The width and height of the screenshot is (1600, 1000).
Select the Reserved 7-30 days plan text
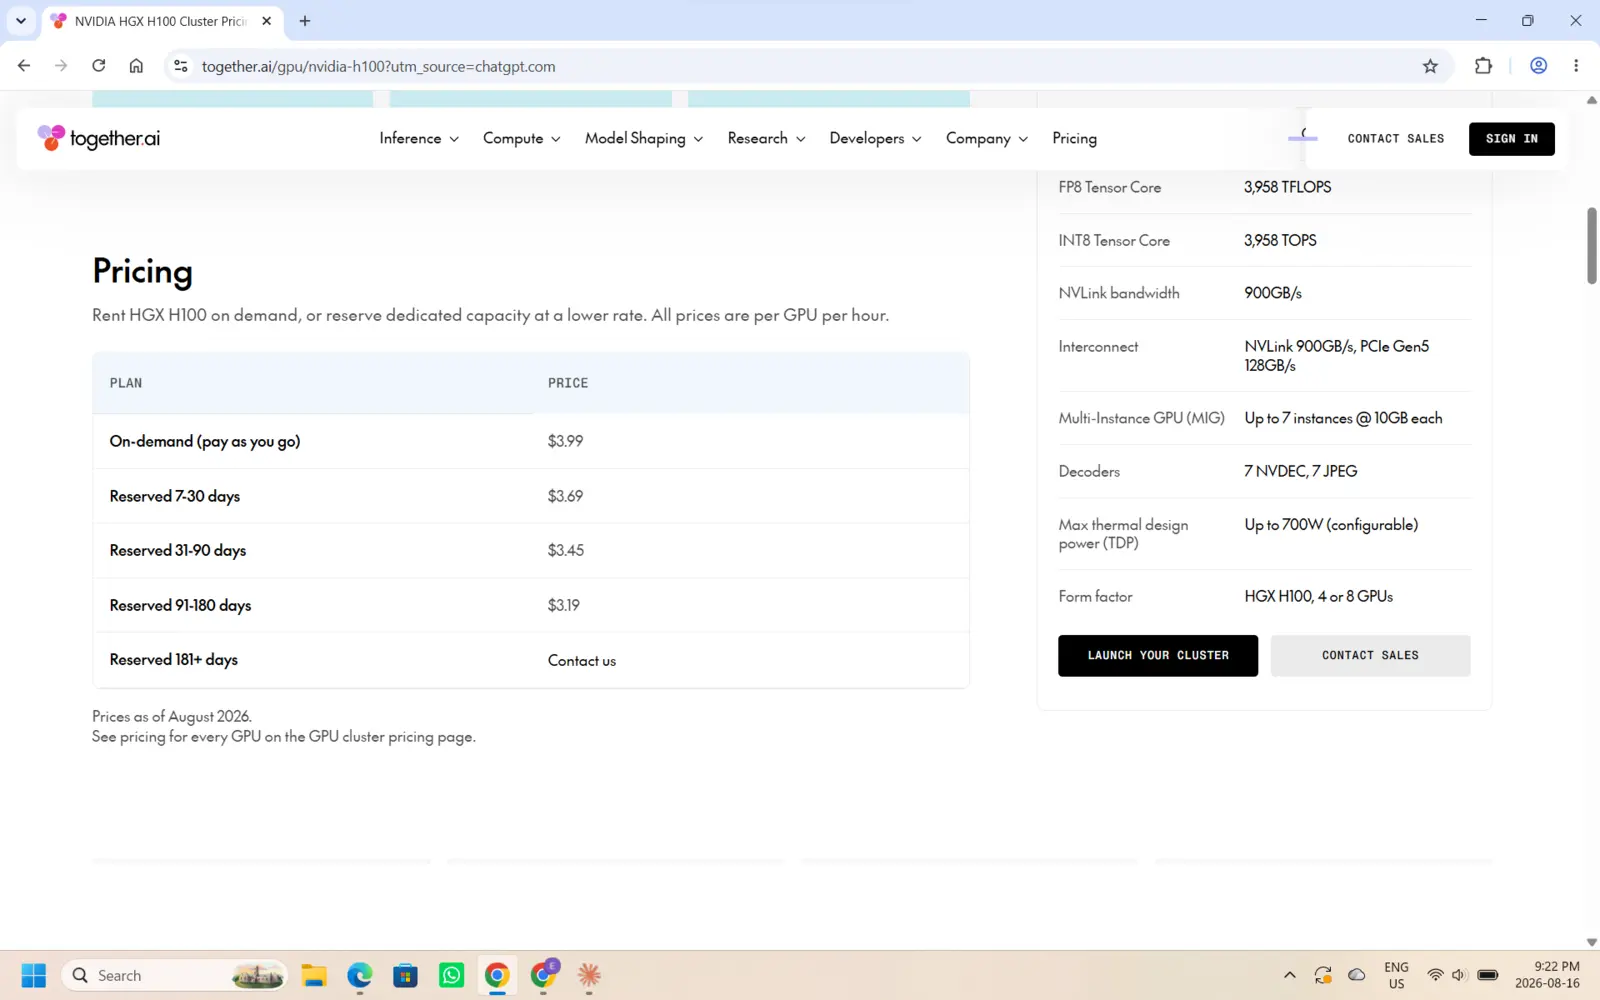pyautogui.click(x=175, y=496)
